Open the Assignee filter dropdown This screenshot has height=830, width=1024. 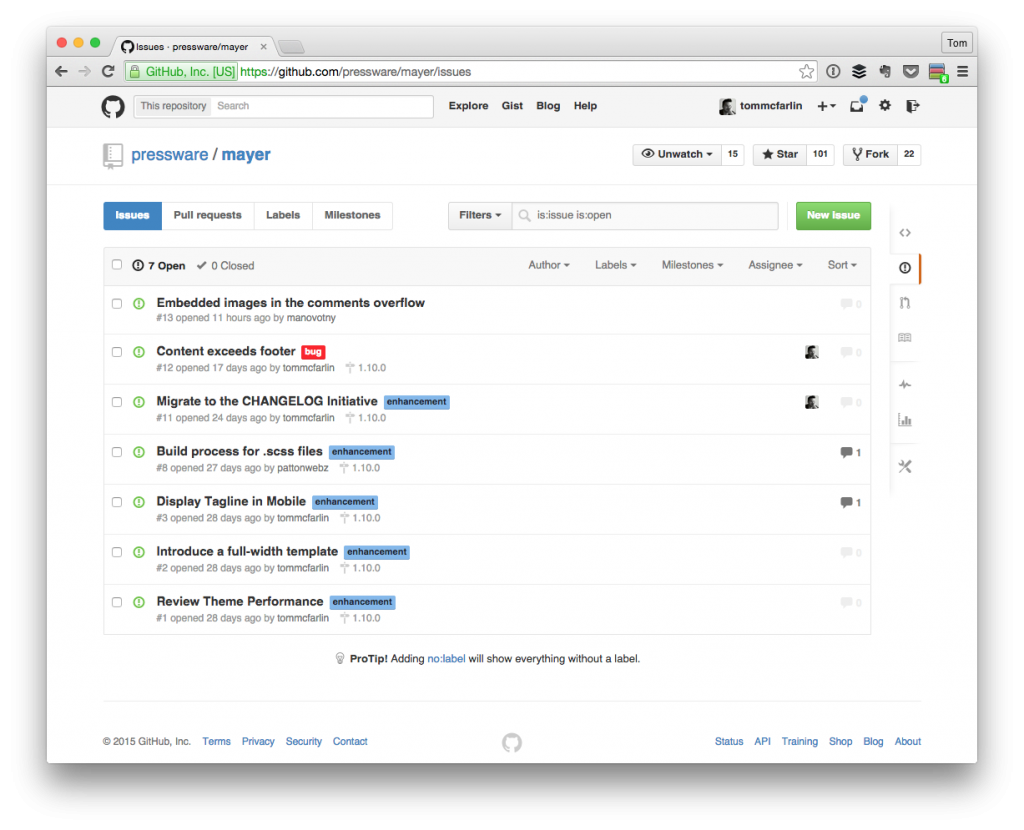pos(775,265)
